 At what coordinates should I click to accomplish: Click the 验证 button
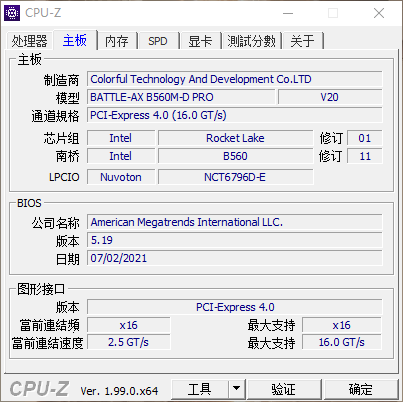[284, 389]
